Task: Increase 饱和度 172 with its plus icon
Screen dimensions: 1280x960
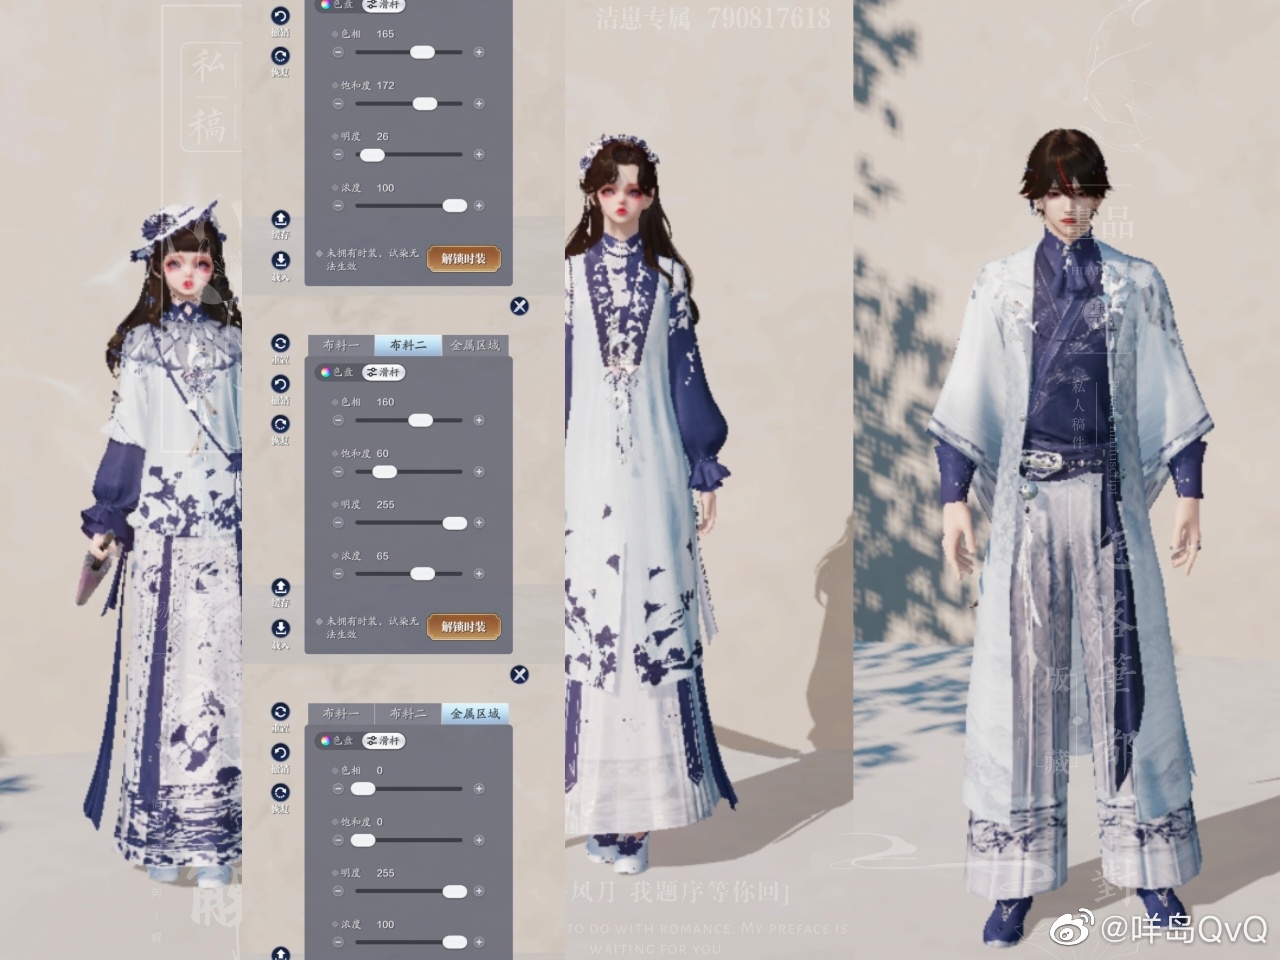Action: click(x=479, y=103)
